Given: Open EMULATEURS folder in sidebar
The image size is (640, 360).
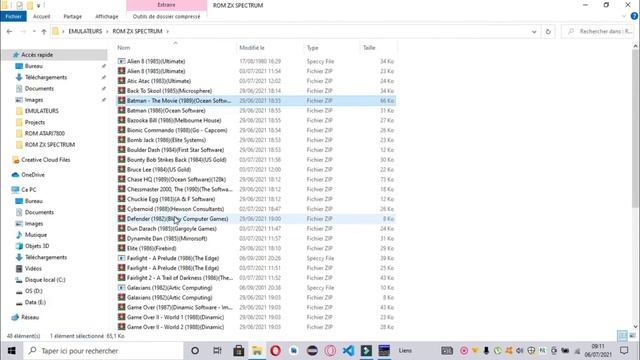Looking at the screenshot, I should pyautogui.click(x=42, y=111).
